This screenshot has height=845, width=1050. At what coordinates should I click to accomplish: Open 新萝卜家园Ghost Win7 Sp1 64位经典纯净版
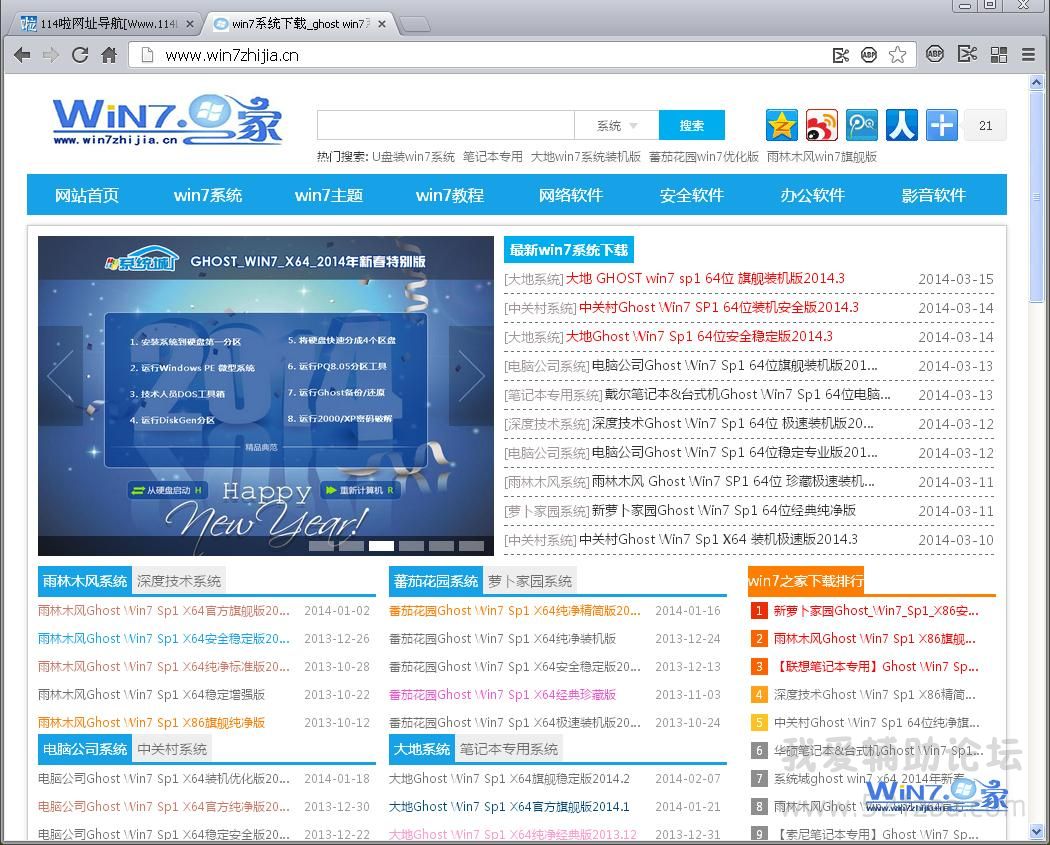(x=724, y=510)
